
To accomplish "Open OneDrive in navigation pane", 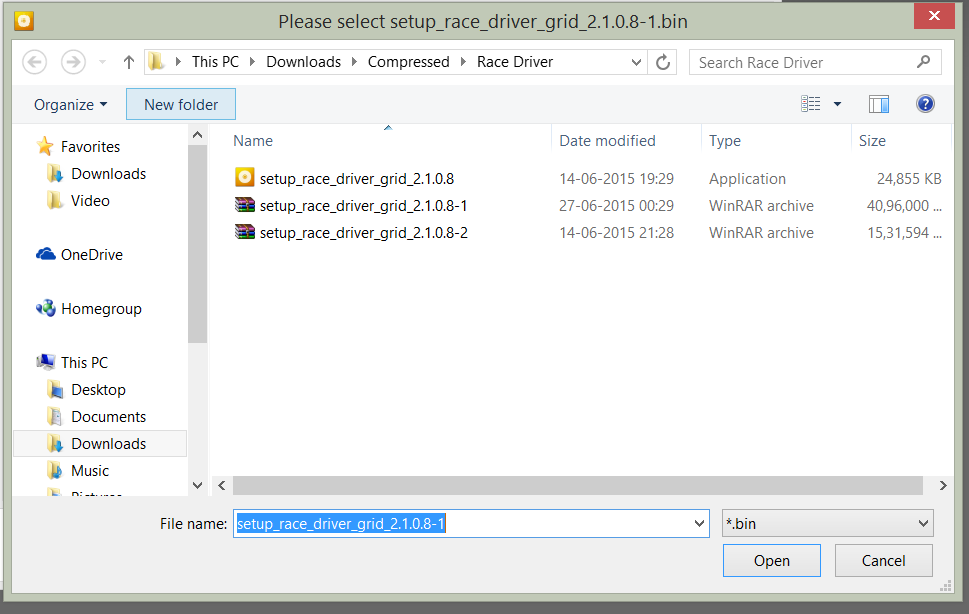I will tap(91, 254).
